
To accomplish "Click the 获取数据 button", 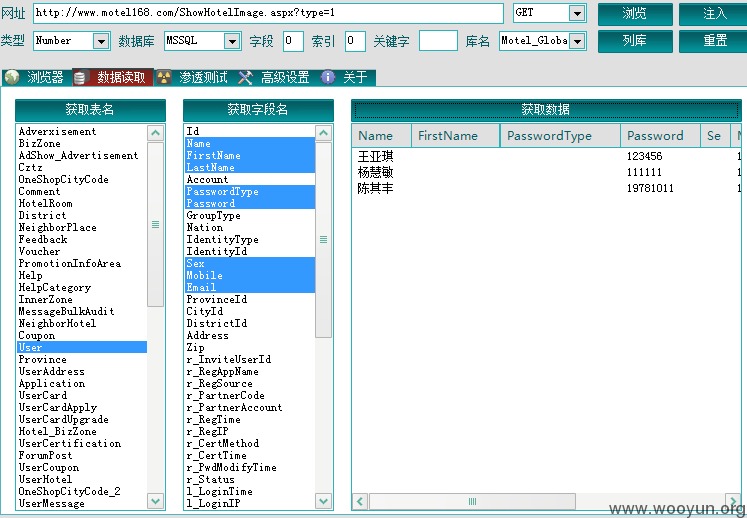I will click(546, 110).
